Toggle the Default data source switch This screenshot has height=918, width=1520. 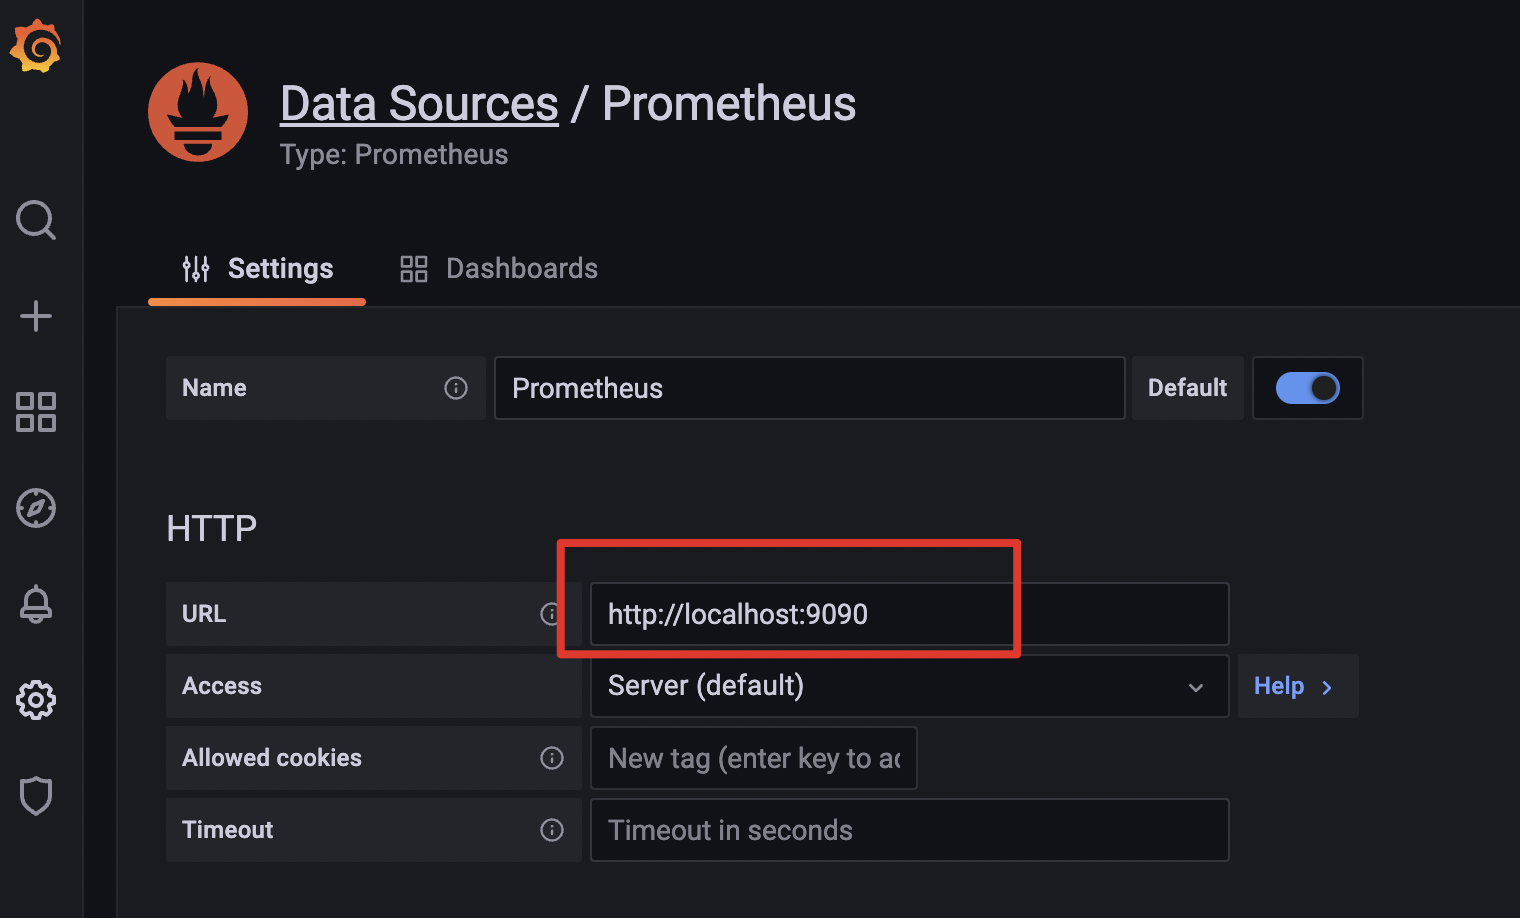coord(1307,388)
